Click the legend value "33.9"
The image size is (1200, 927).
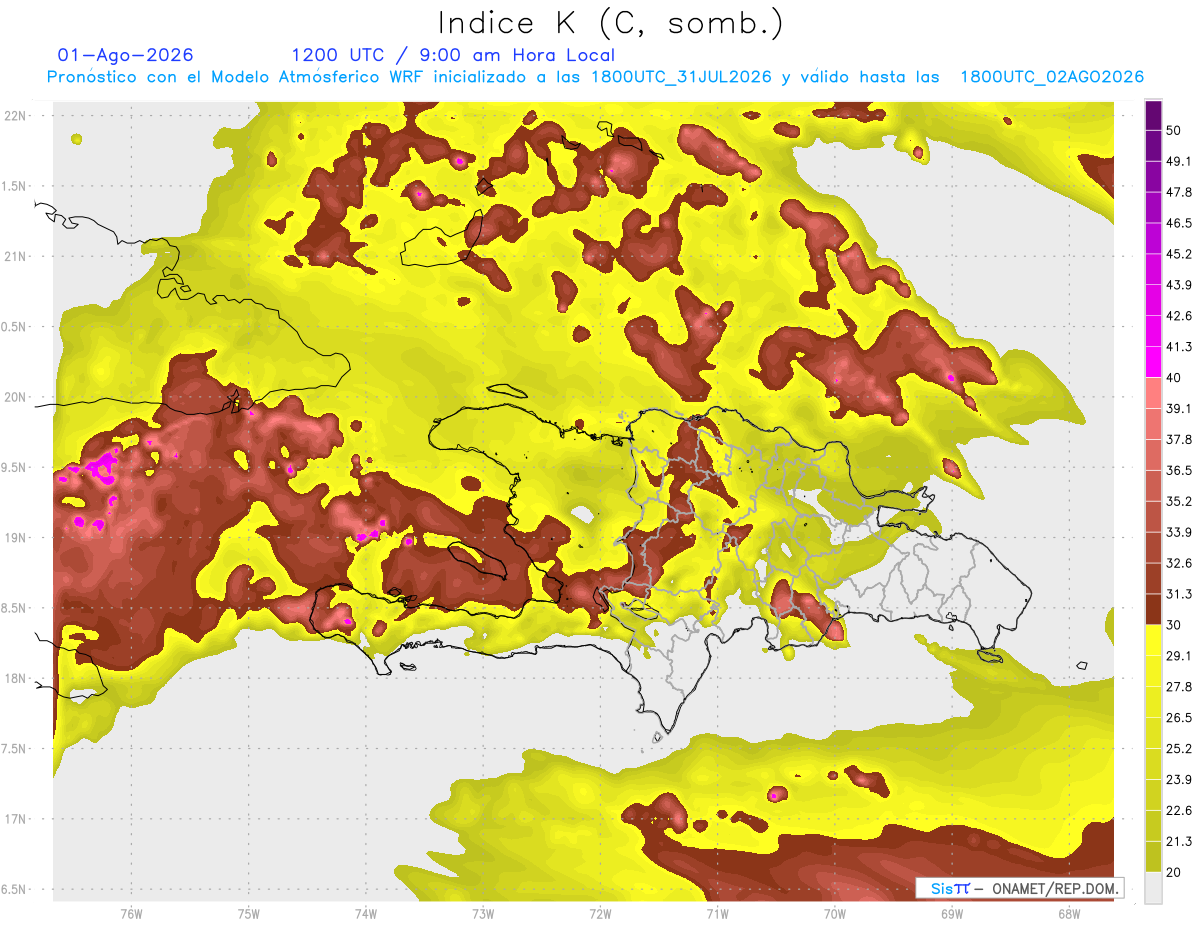pos(1179,532)
